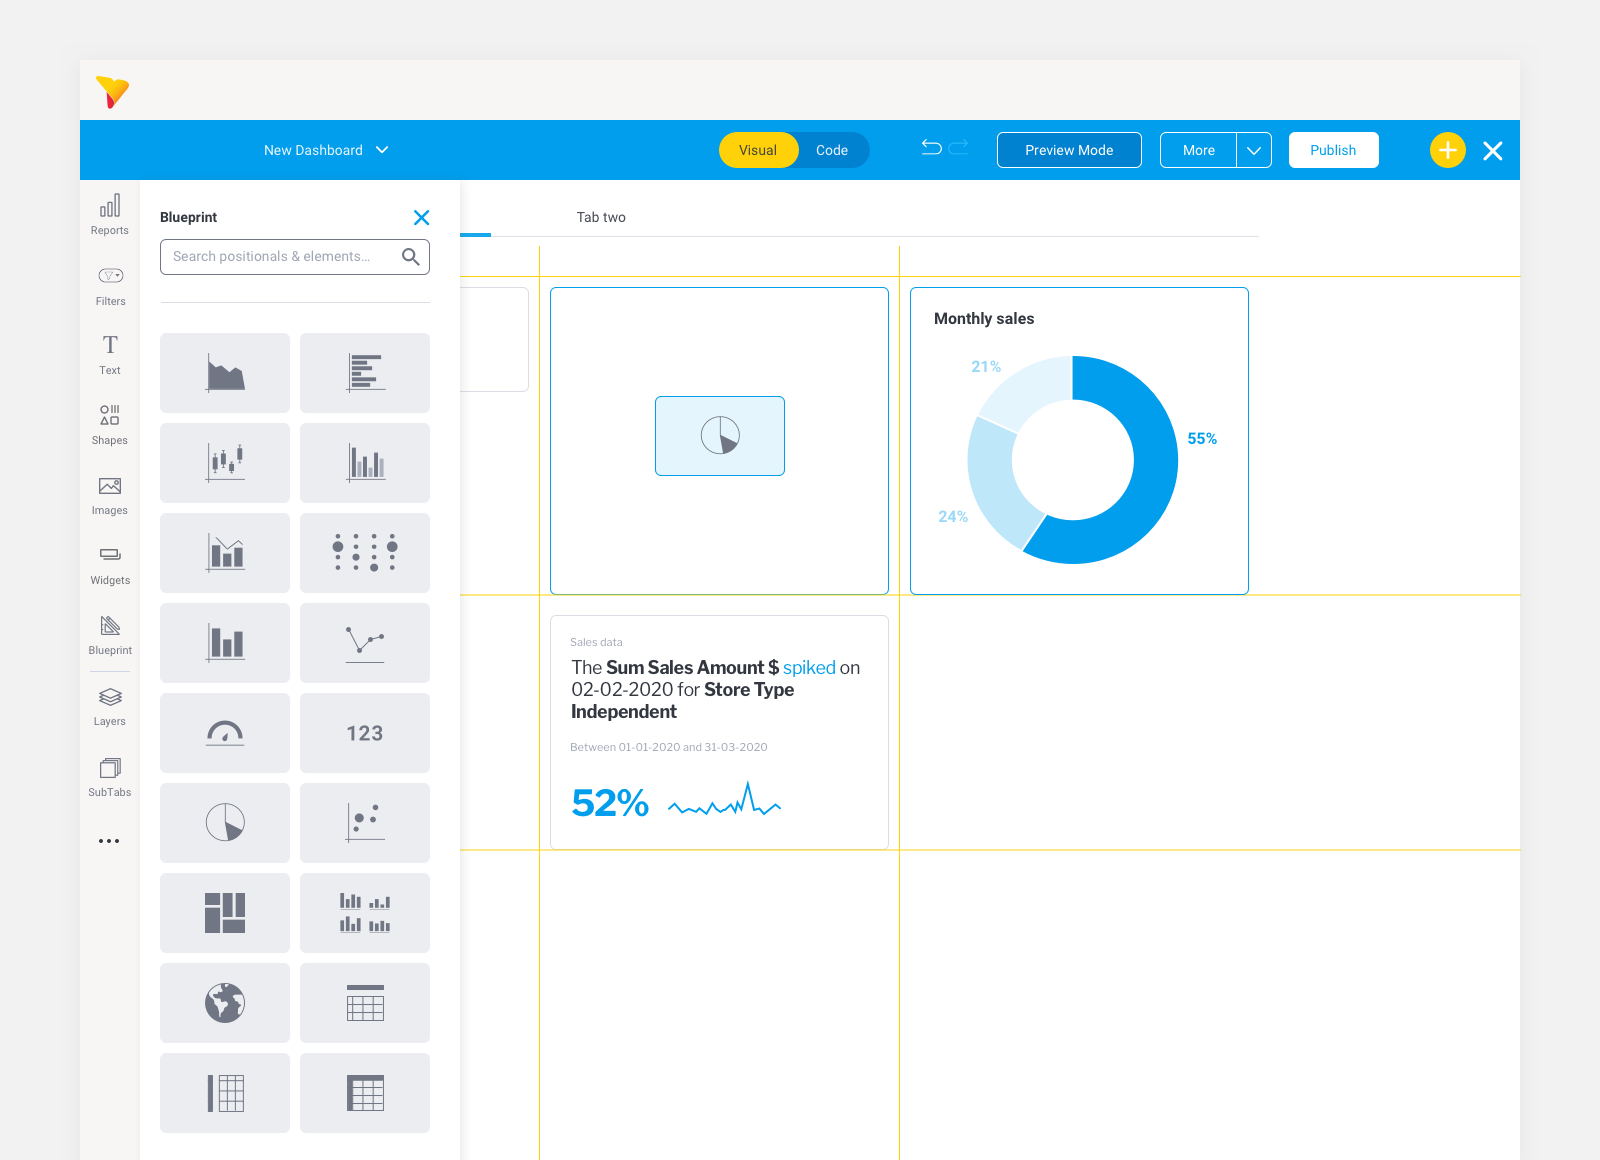
Task: Switch editor to Code mode
Action: coord(831,150)
